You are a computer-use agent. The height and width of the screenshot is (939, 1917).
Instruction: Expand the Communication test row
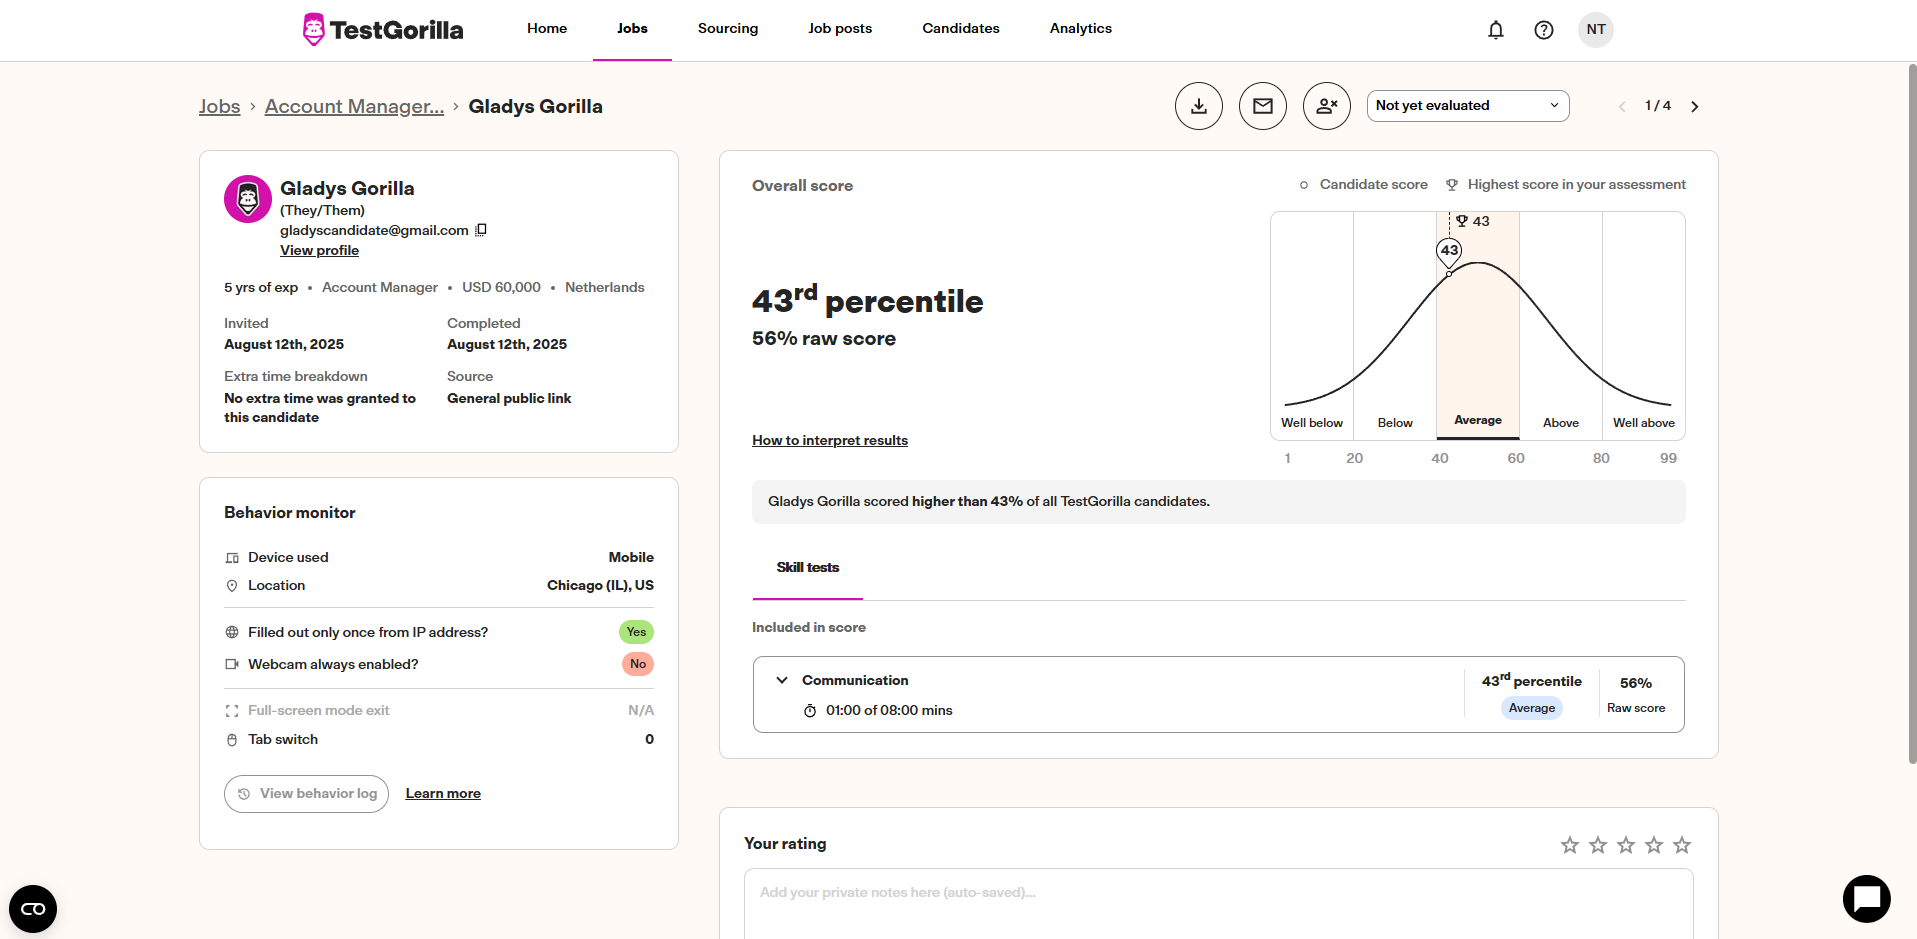pyautogui.click(x=782, y=680)
